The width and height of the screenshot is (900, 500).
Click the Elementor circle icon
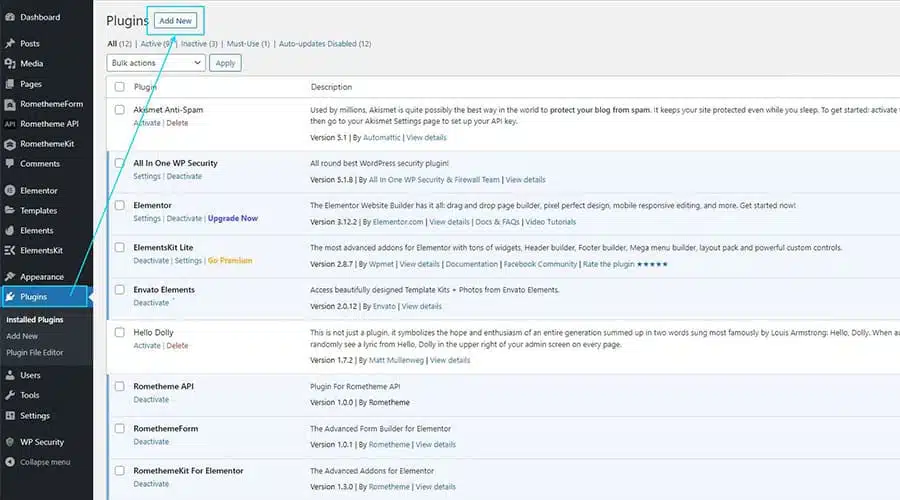(x=10, y=191)
